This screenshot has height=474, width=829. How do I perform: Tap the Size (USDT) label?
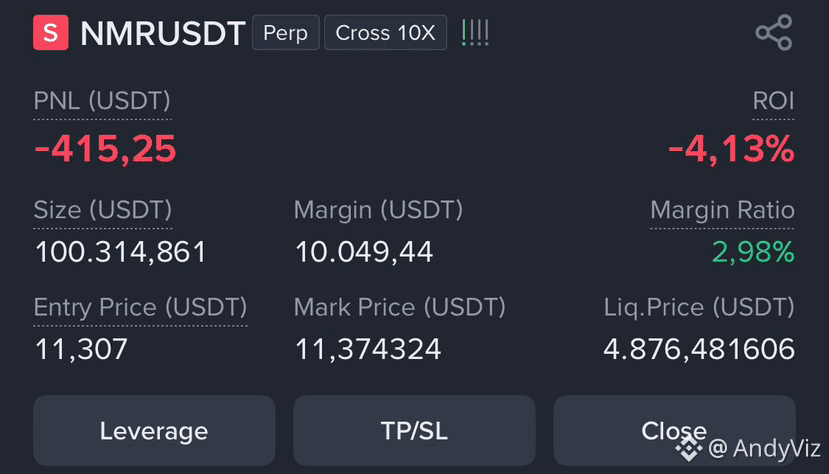point(103,210)
